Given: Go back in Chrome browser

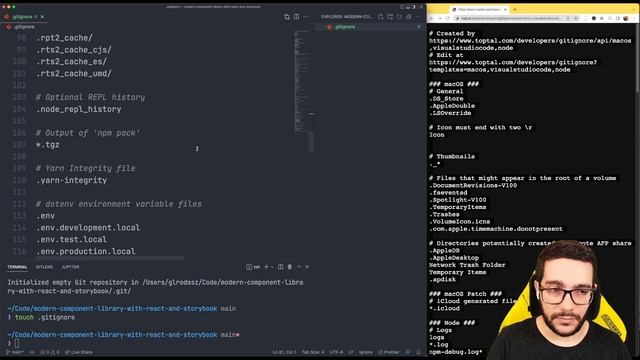Looking at the screenshot, I should [x=431, y=18].
